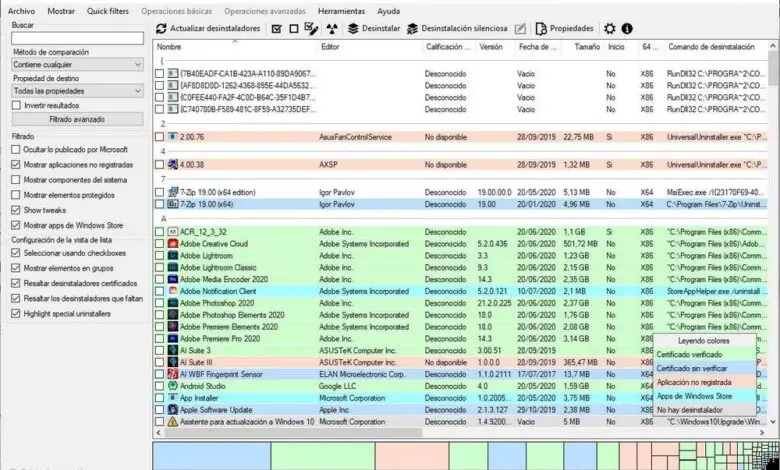Screen dimensions: 780x470
Task: Select the AI Suite III row
Action: coord(460,363)
